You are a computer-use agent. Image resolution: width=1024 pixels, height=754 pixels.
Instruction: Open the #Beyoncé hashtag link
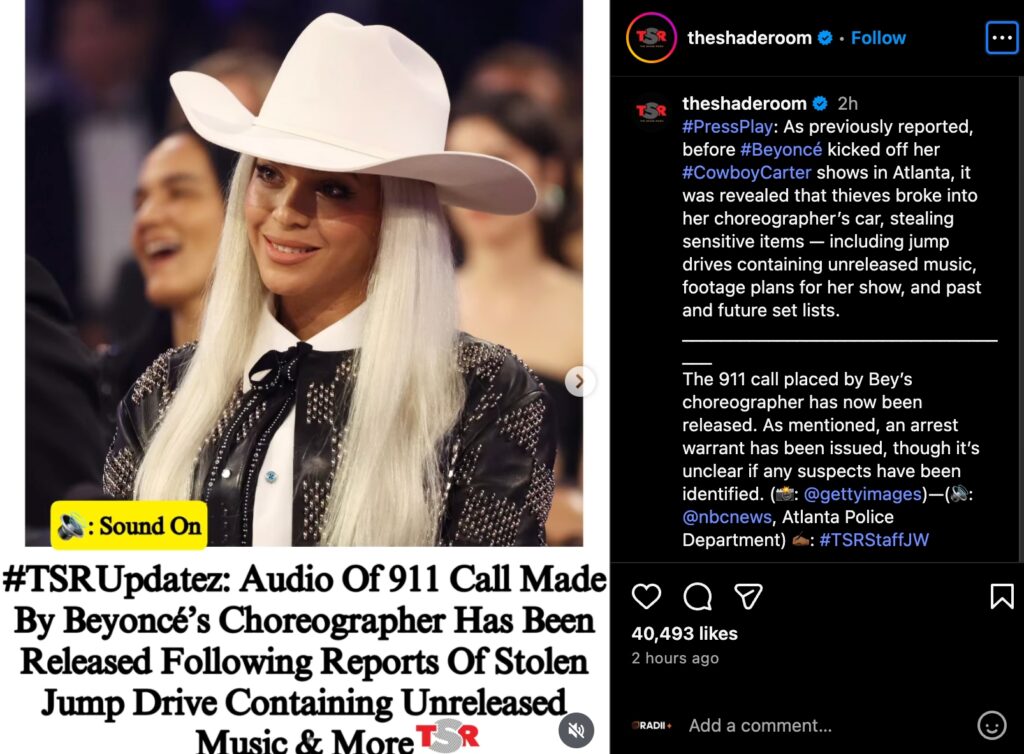click(781, 149)
